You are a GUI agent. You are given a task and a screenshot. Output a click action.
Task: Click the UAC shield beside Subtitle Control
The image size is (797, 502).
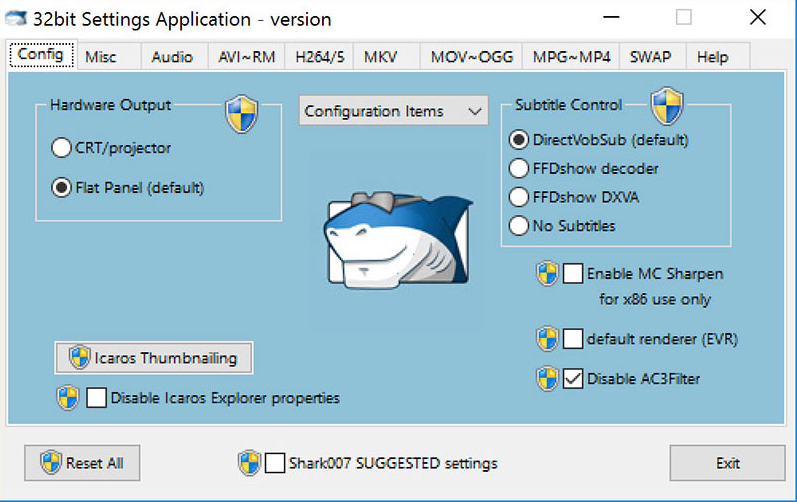[x=667, y=106]
